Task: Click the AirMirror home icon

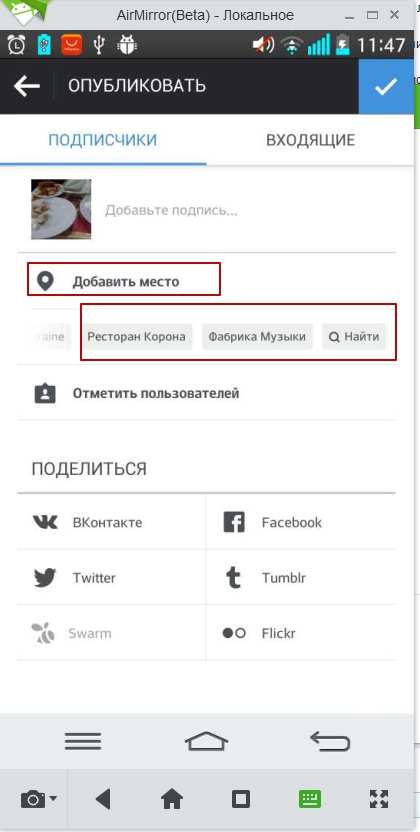Action: click(172, 799)
